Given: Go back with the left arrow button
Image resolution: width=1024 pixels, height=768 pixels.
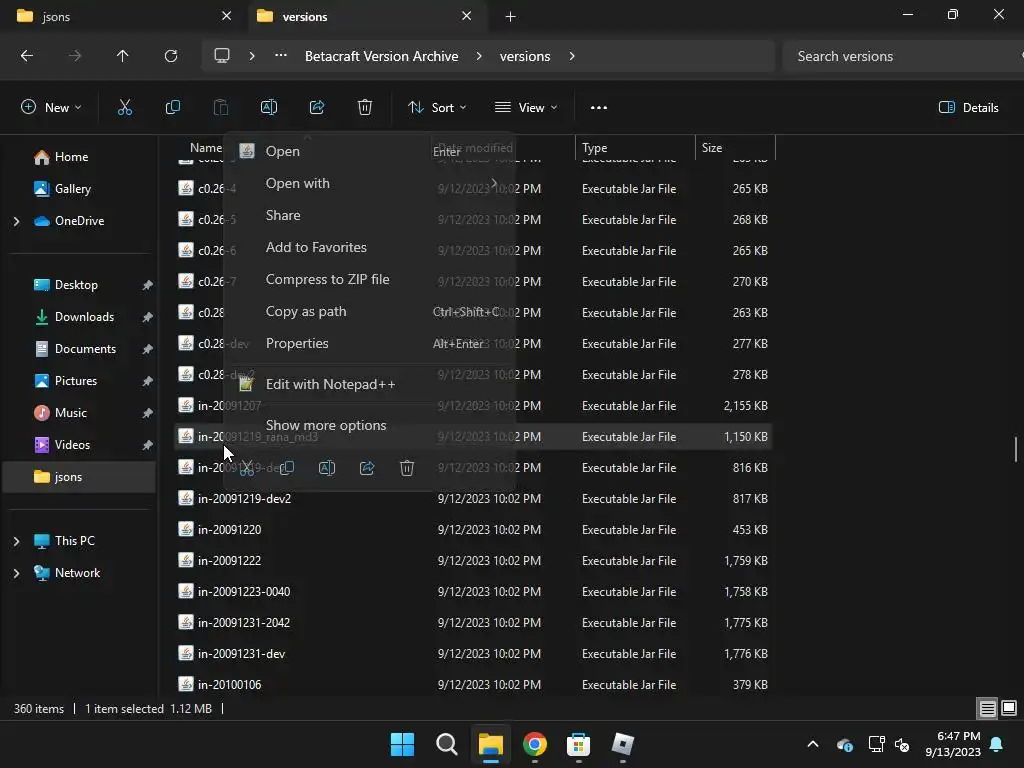Looking at the screenshot, I should click(27, 56).
